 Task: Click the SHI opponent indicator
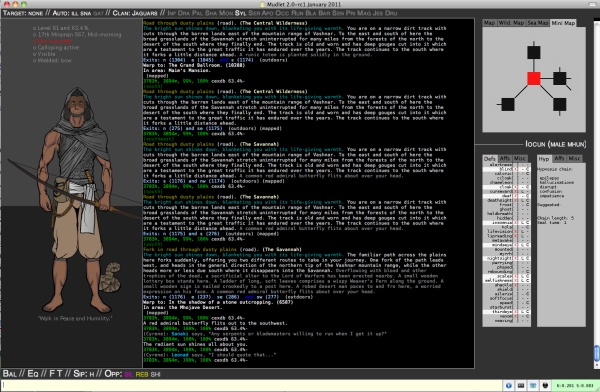(155, 374)
